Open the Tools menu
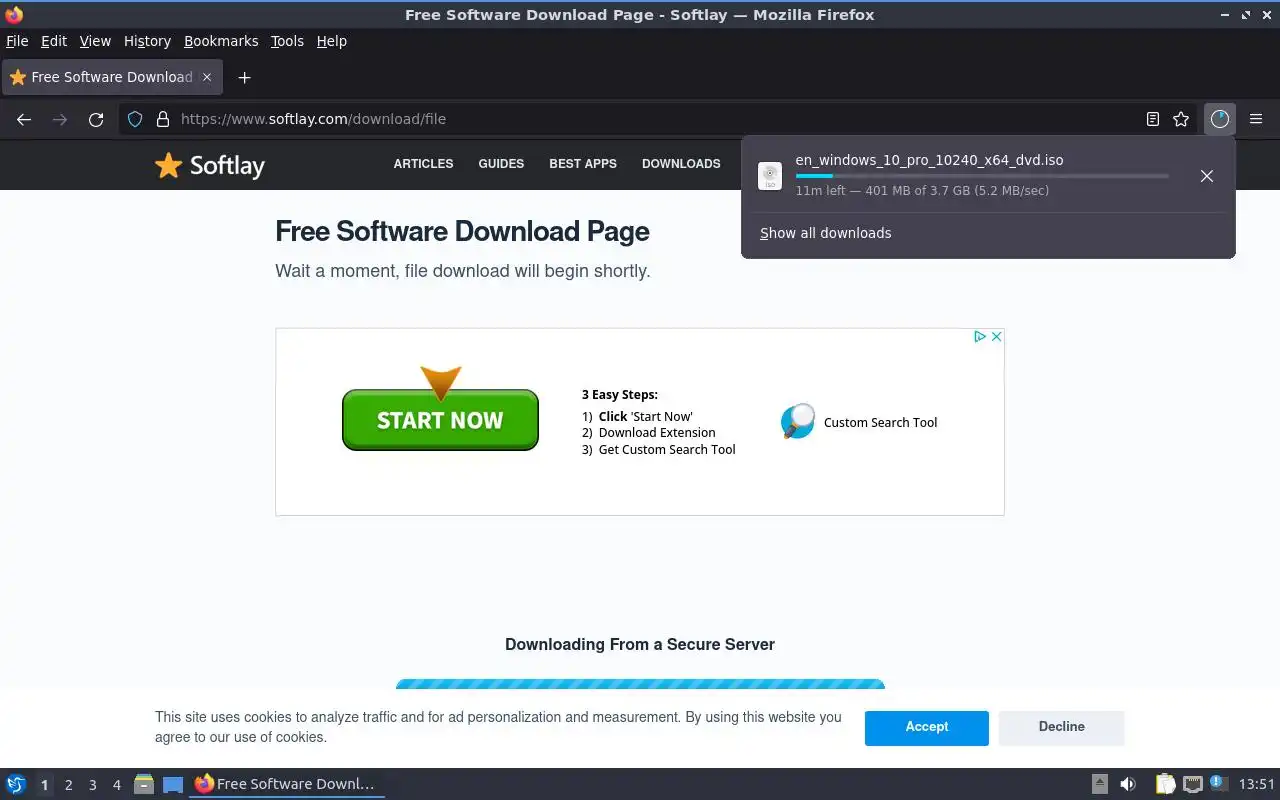This screenshot has height=800, width=1280. 287,41
